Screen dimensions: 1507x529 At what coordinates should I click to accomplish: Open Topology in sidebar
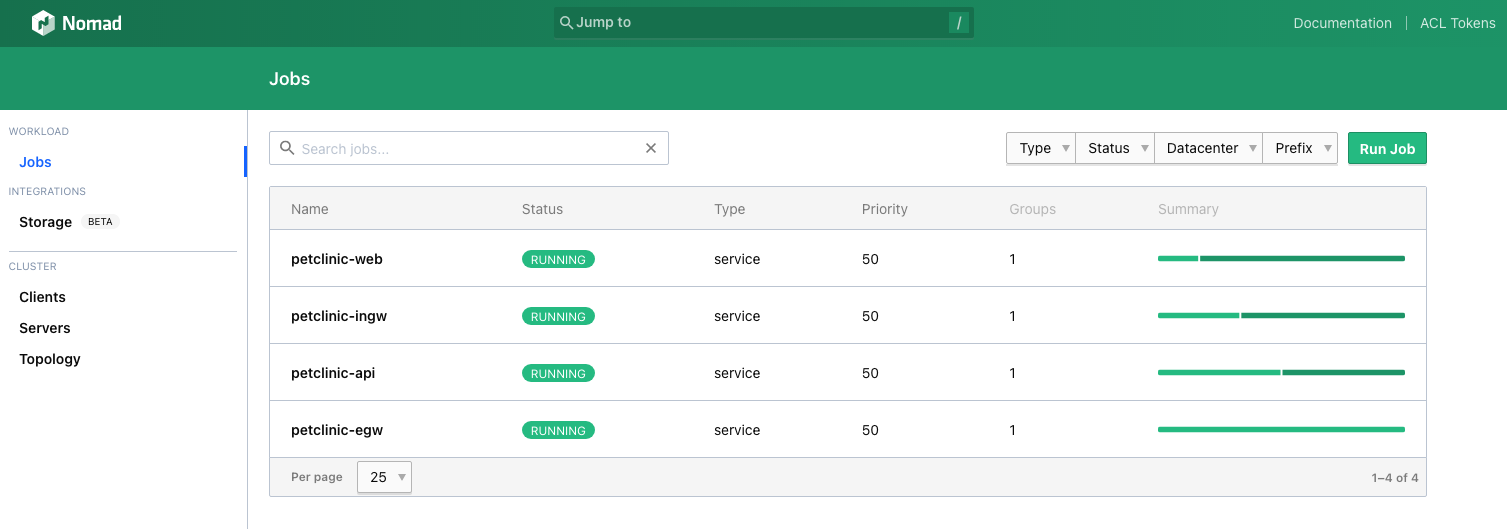pyautogui.click(x=50, y=359)
